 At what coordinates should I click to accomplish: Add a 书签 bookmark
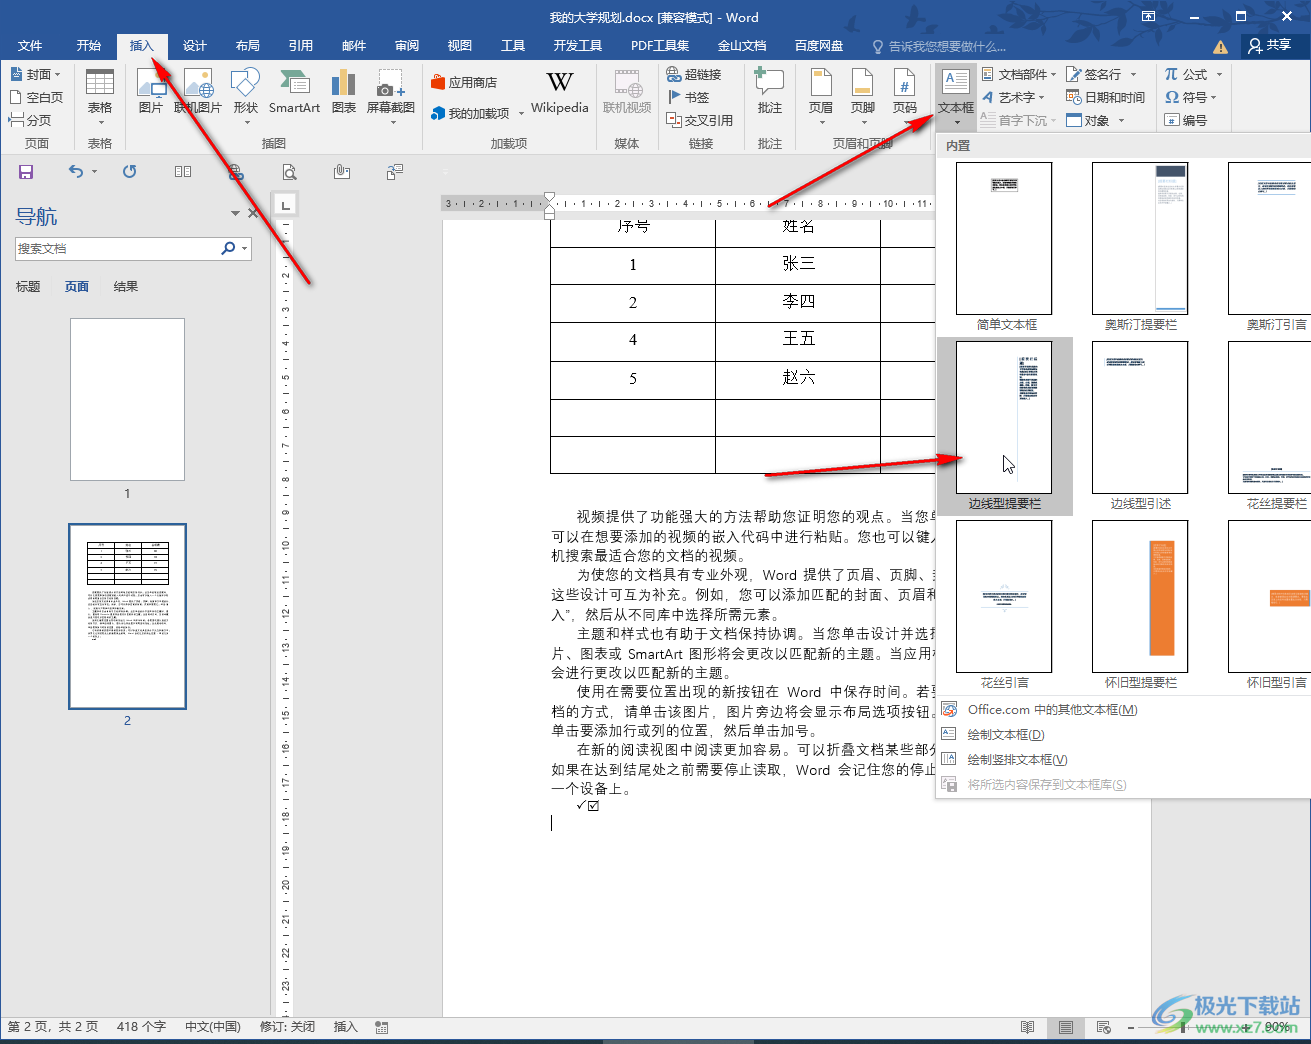click(689, 97)
